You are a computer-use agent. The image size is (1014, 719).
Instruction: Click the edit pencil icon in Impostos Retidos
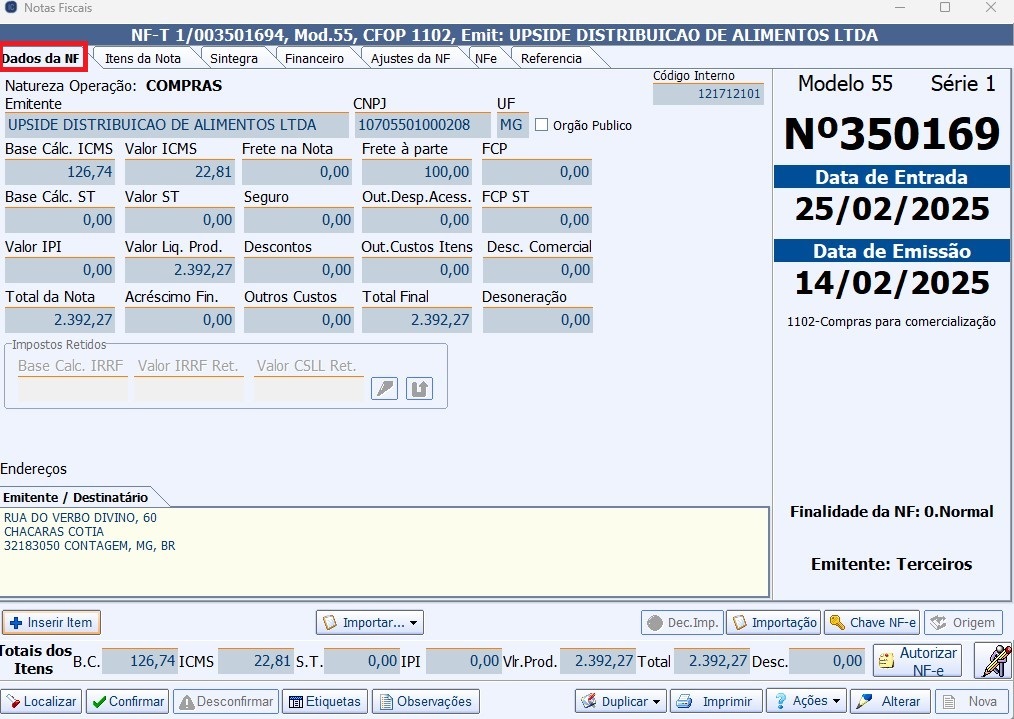[384, 389]
